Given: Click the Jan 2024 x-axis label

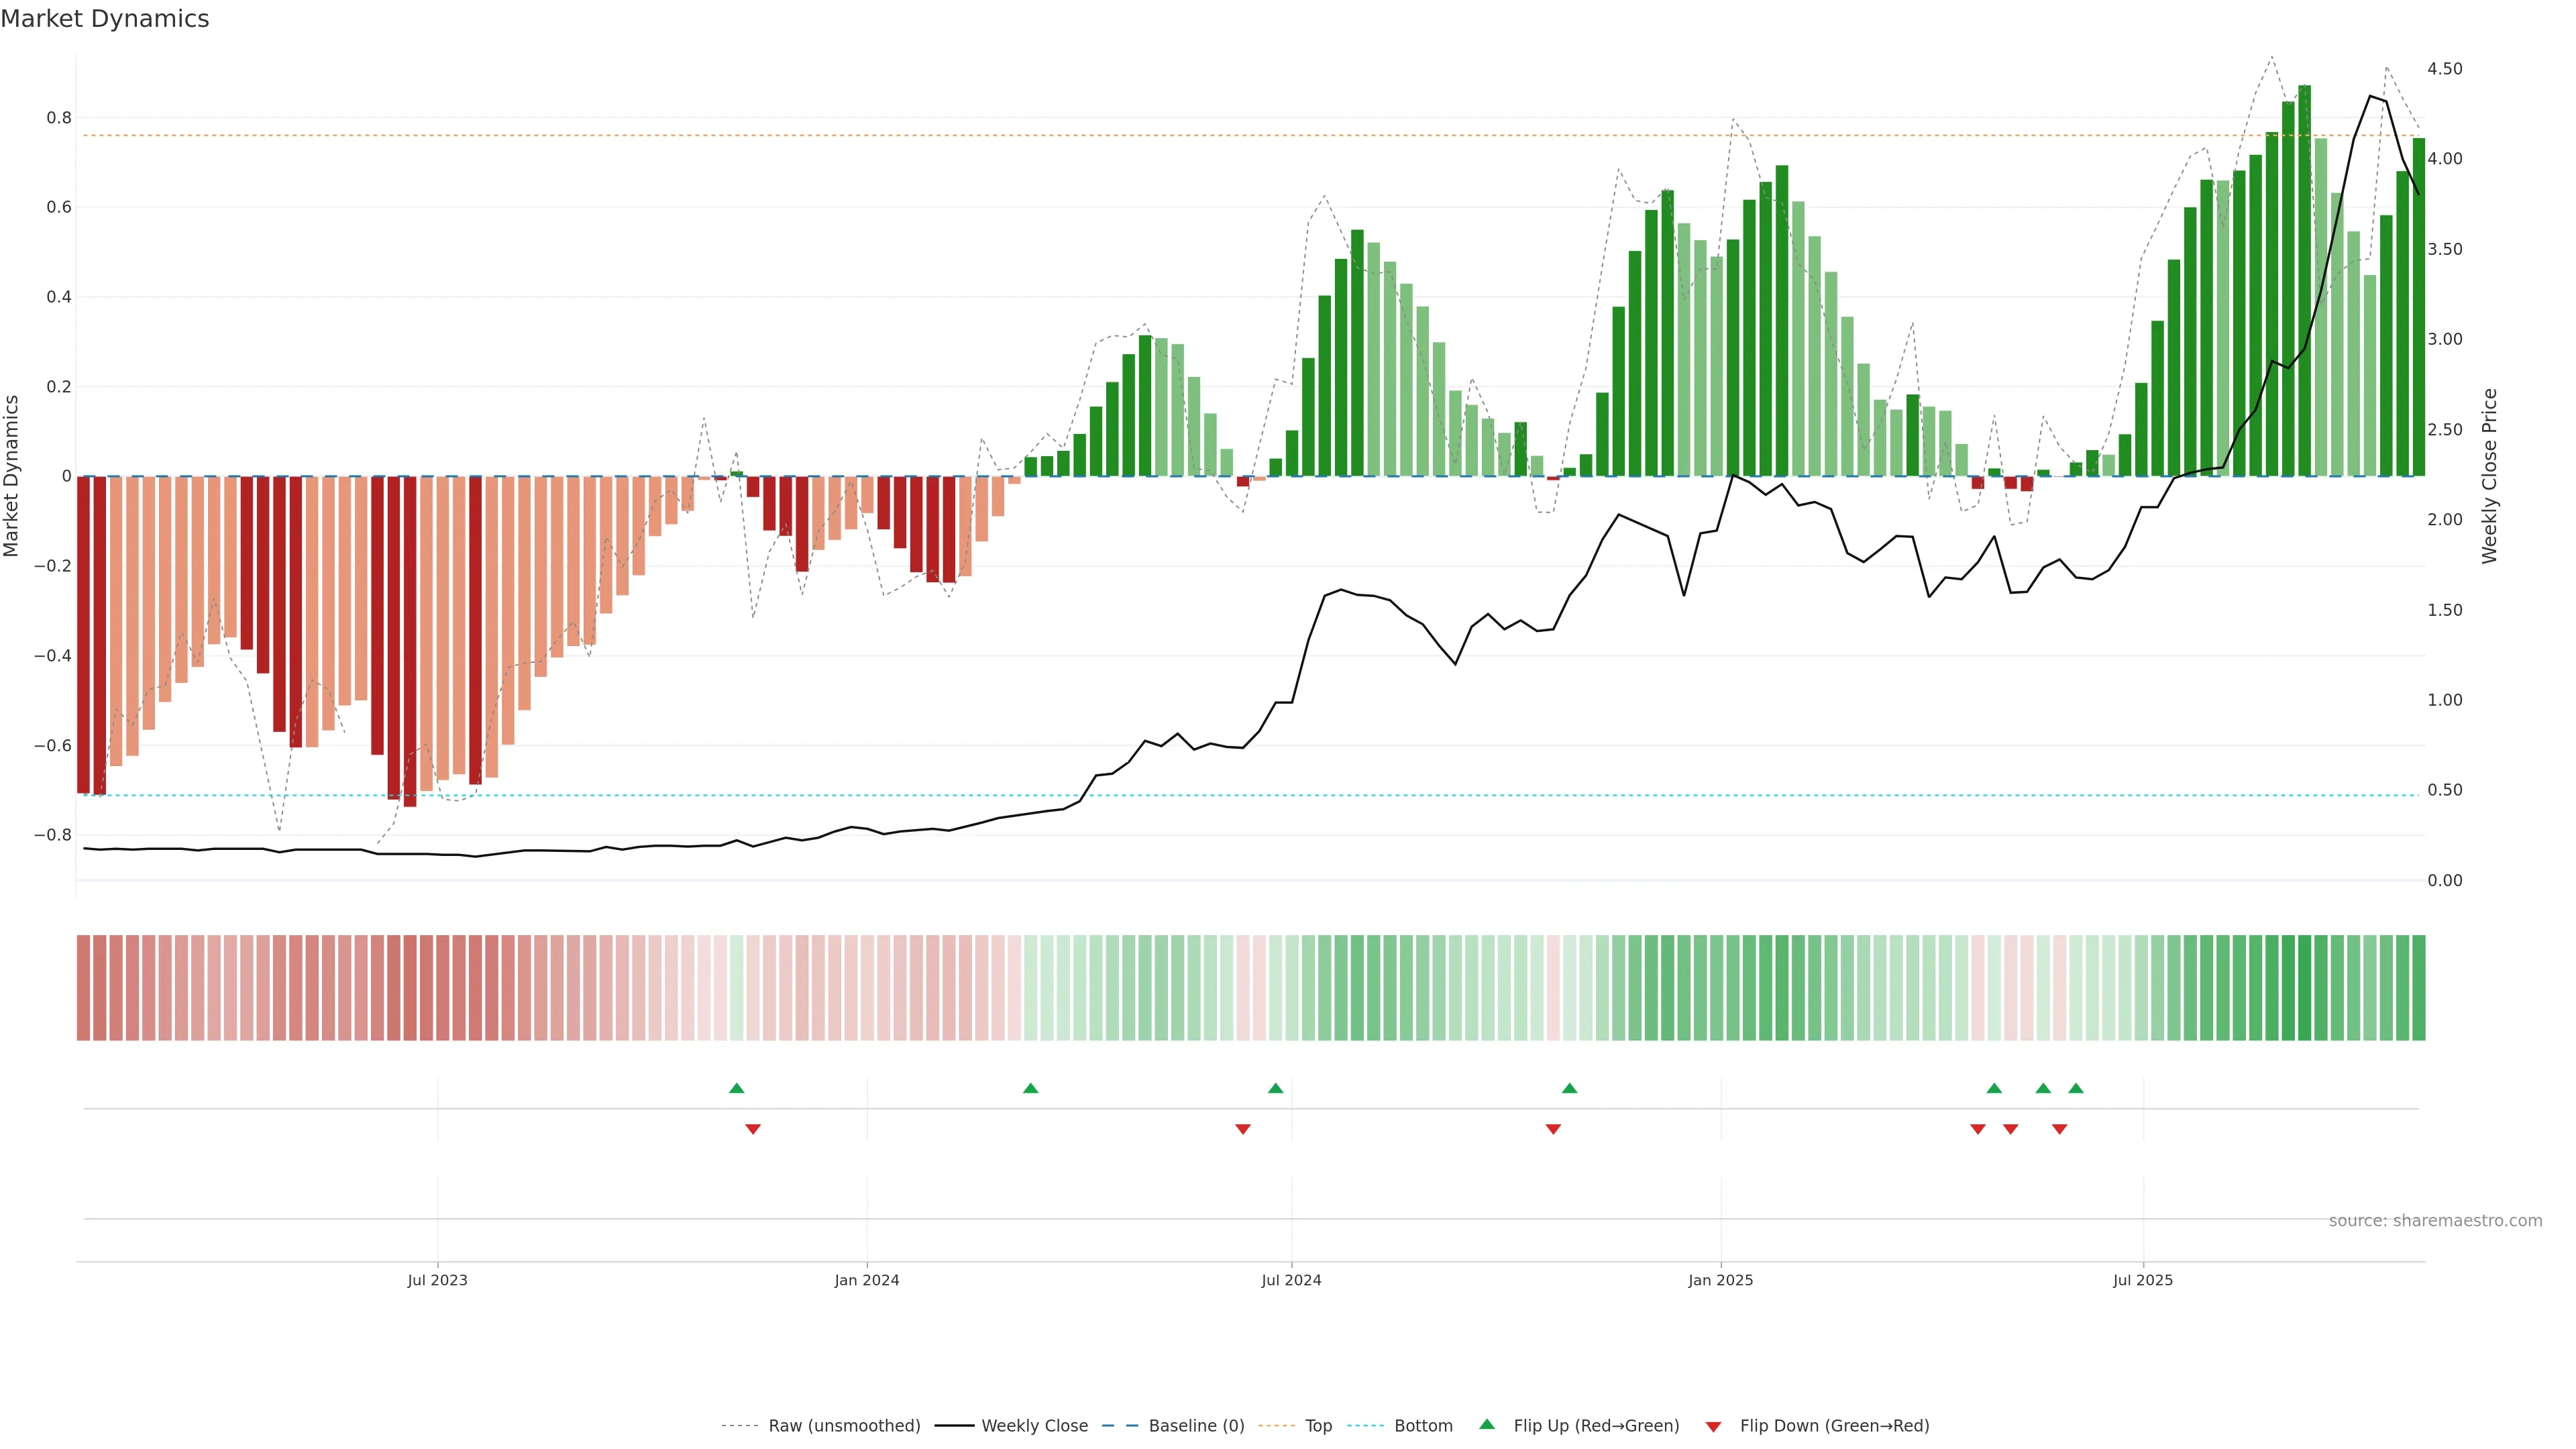Looking at the screenshot, I should pyautogui.click(x=866, y=1280).
